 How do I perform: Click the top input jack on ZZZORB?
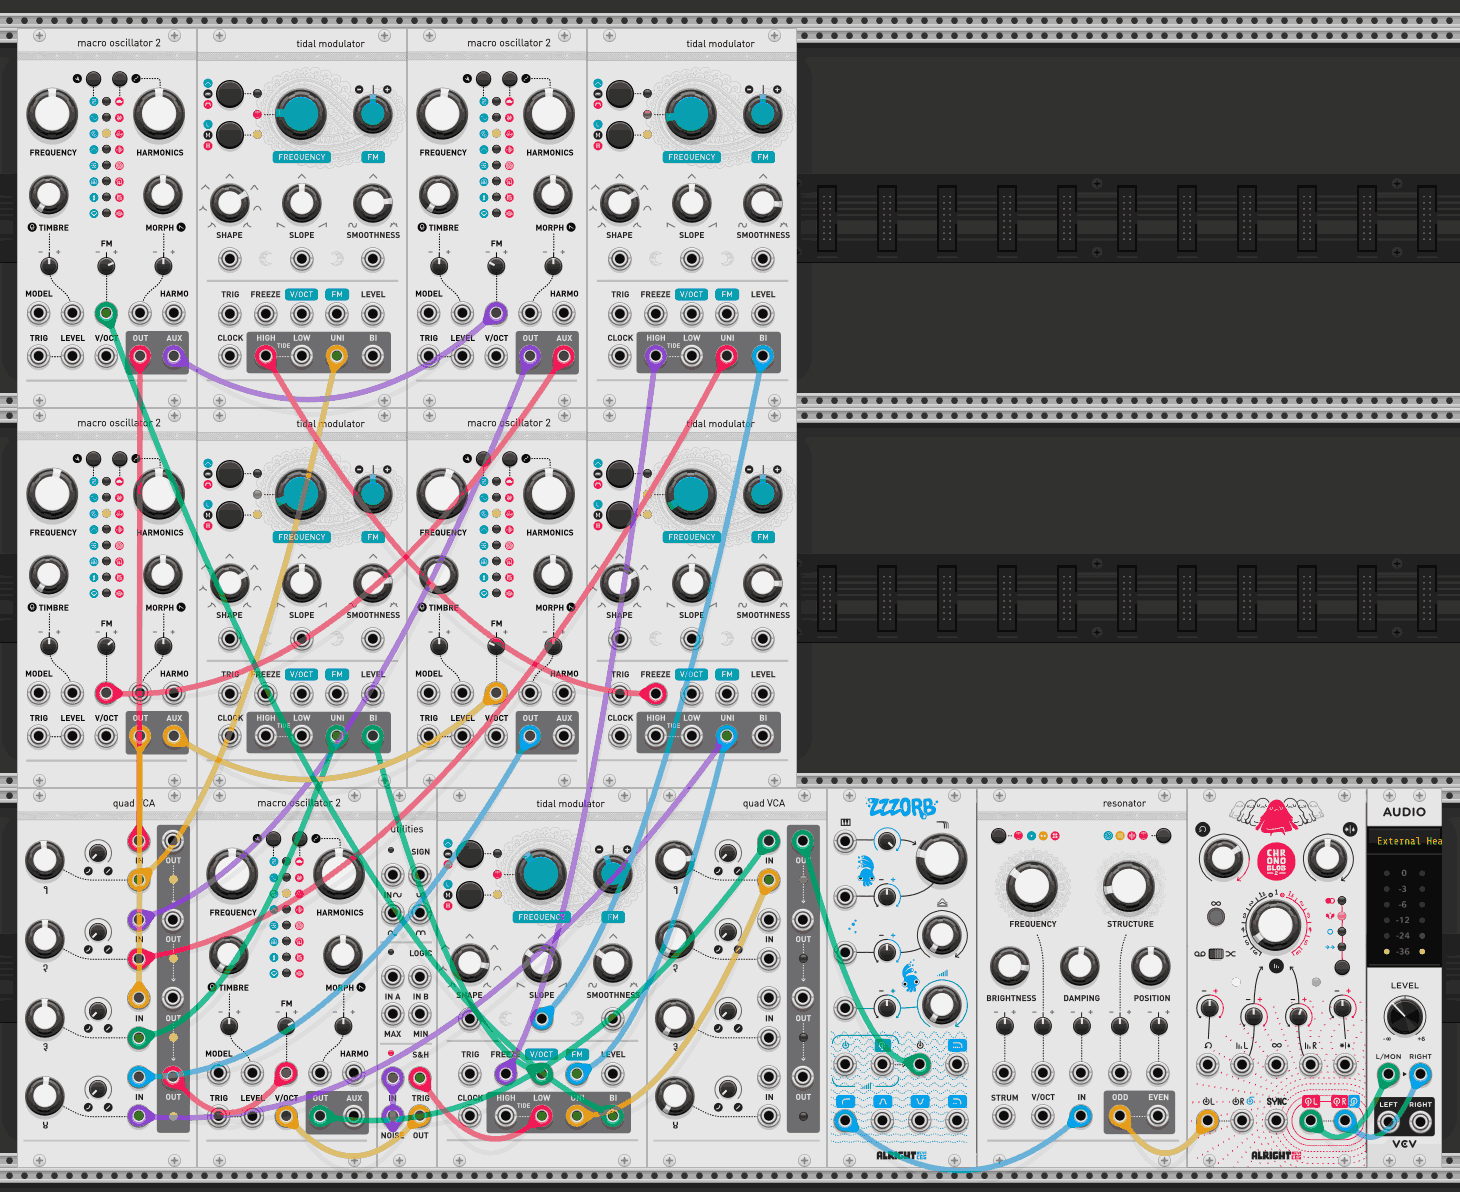tap(845, 841)
